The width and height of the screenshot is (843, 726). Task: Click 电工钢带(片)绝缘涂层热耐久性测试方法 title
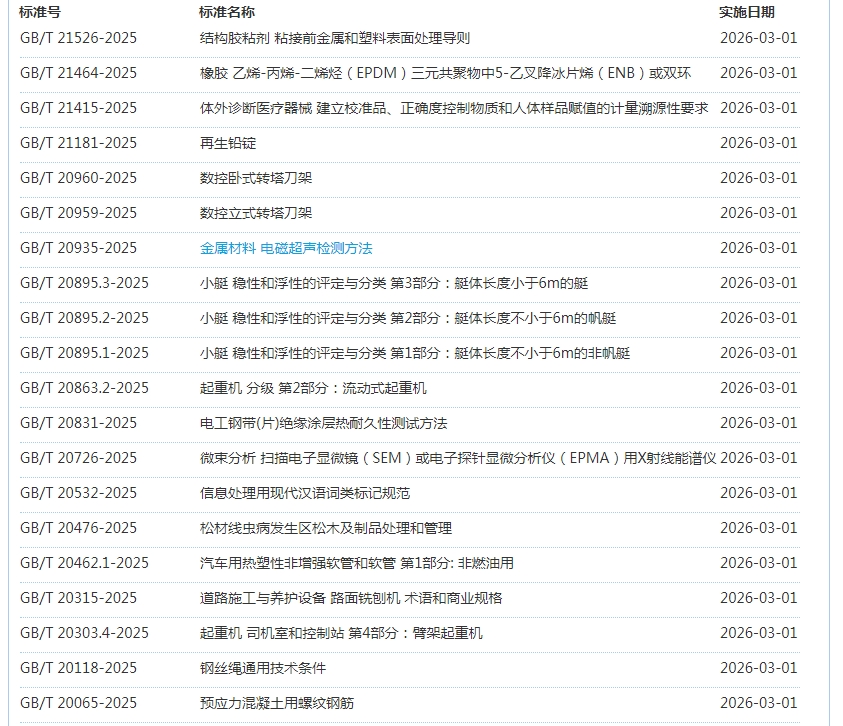323,423
